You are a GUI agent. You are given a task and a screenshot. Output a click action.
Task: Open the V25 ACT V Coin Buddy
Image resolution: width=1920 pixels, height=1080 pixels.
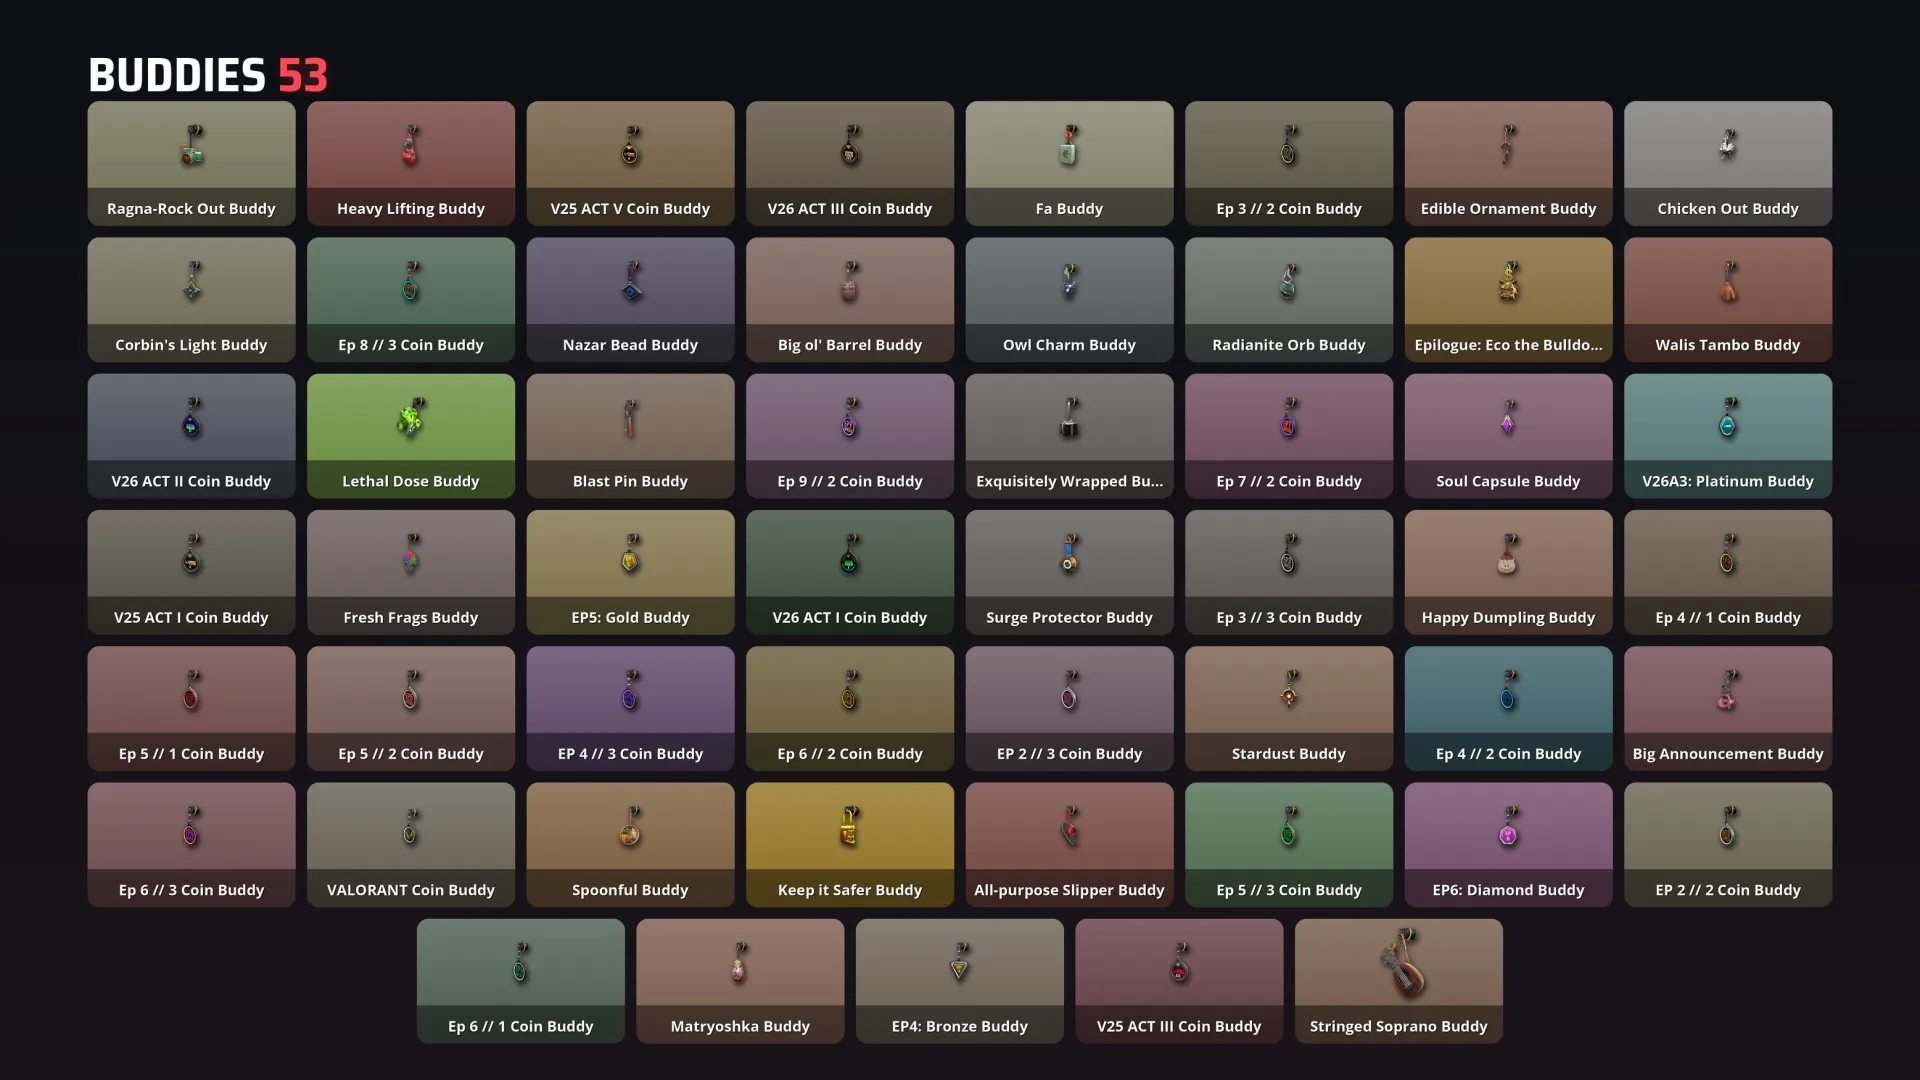click(630, 163)
